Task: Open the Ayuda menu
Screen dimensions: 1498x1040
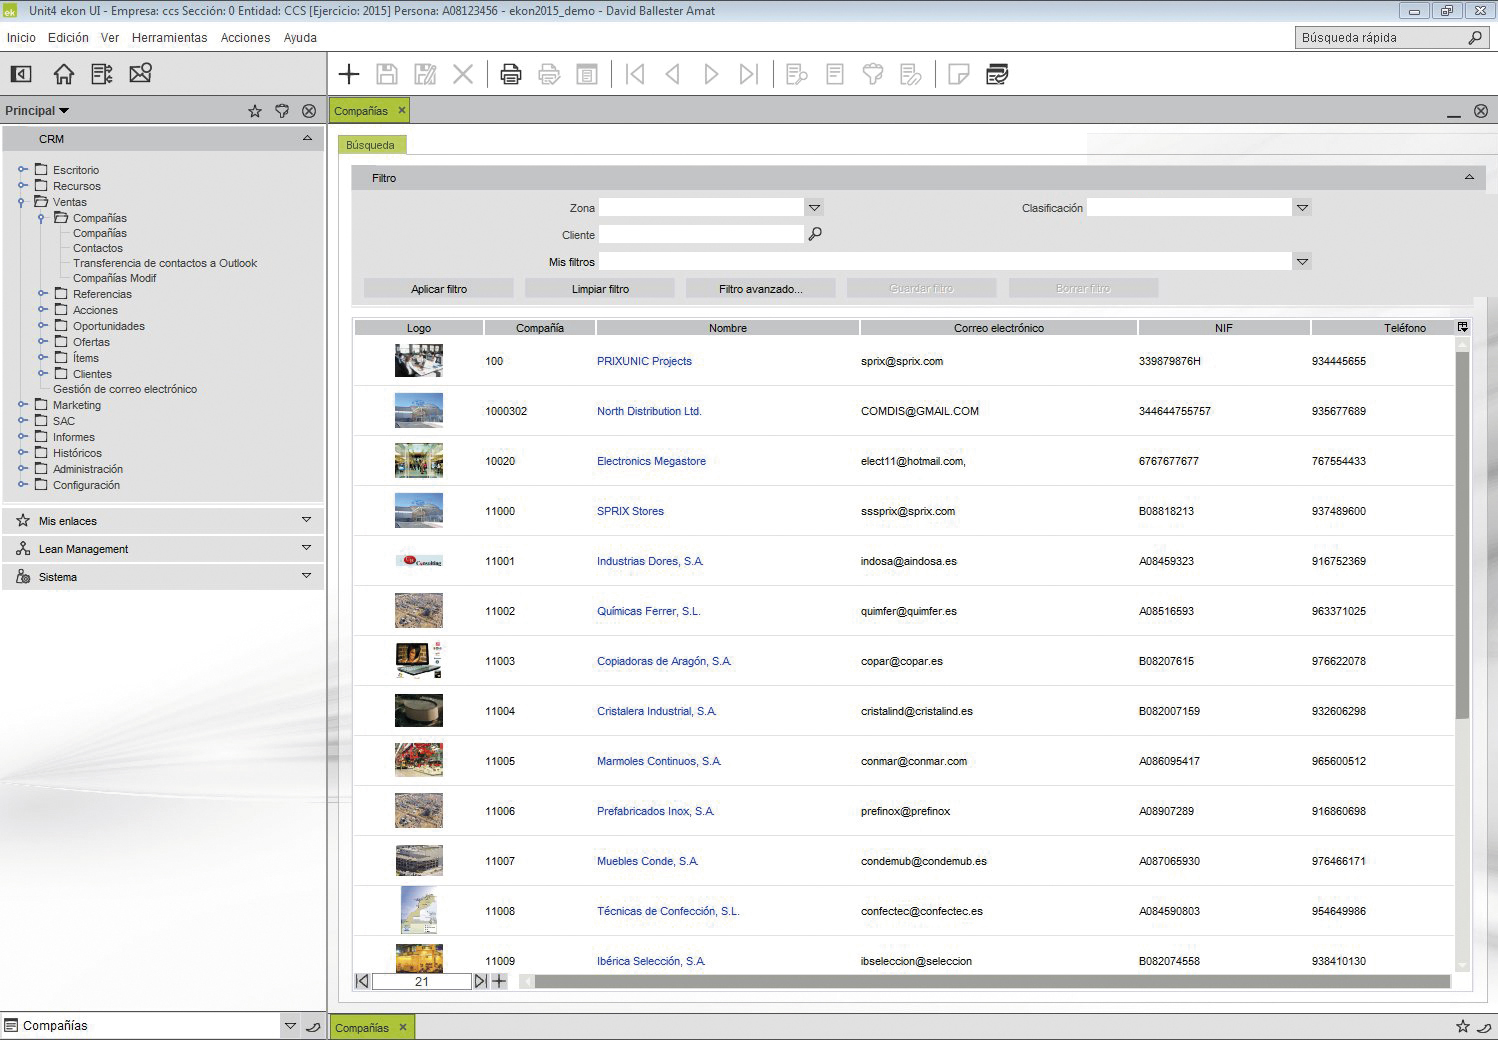Action: [x=300, y=38]
